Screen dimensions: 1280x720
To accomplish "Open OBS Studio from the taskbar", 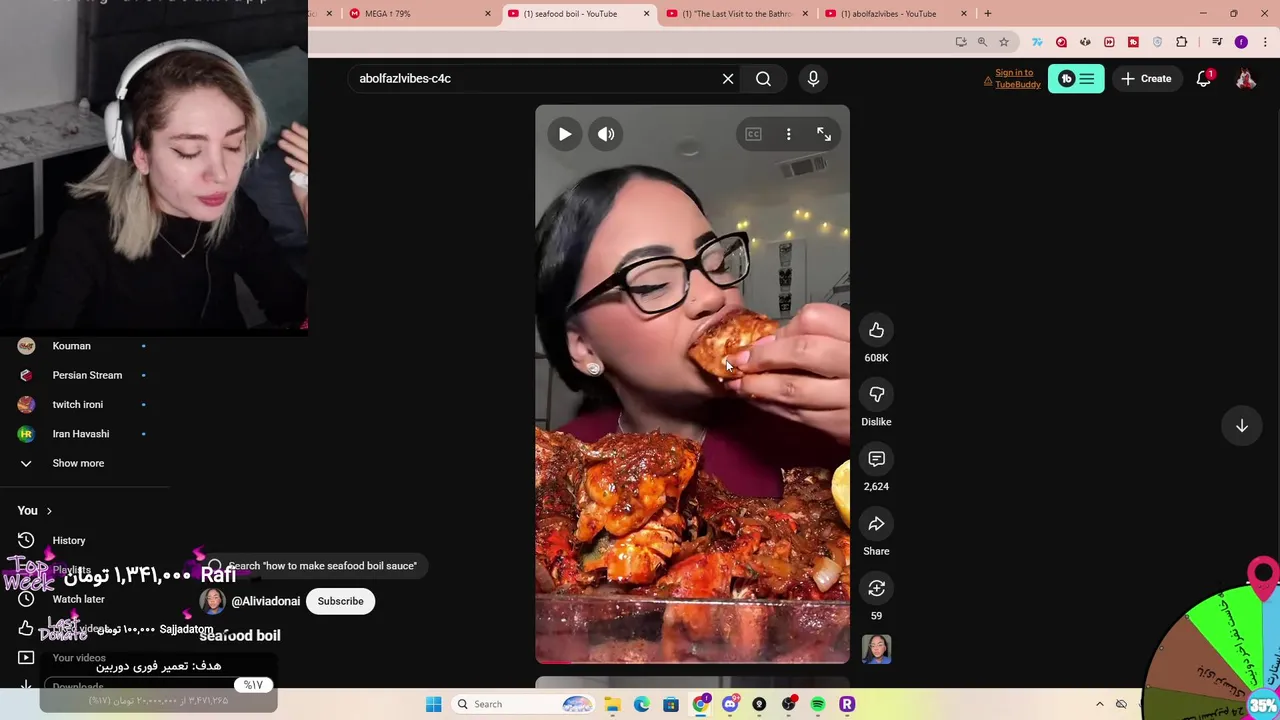I will (x=789, y=704).
